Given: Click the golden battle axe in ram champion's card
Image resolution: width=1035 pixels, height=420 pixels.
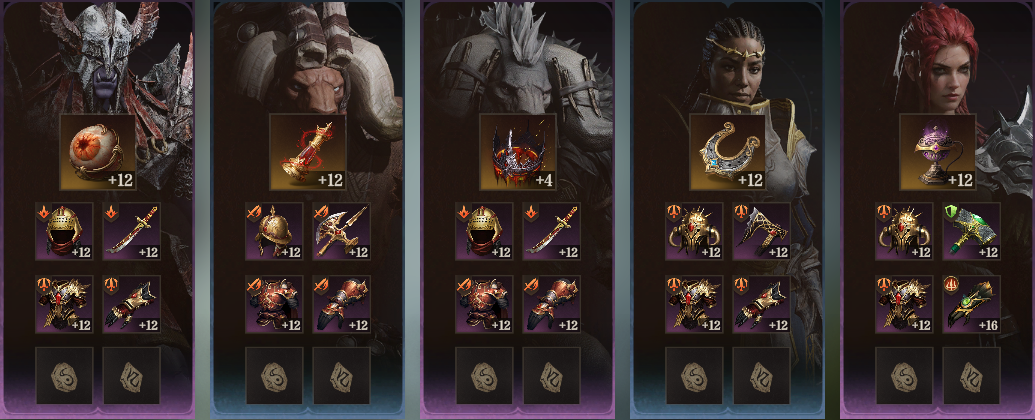Looking at the screenshot, I should [341, 231].
